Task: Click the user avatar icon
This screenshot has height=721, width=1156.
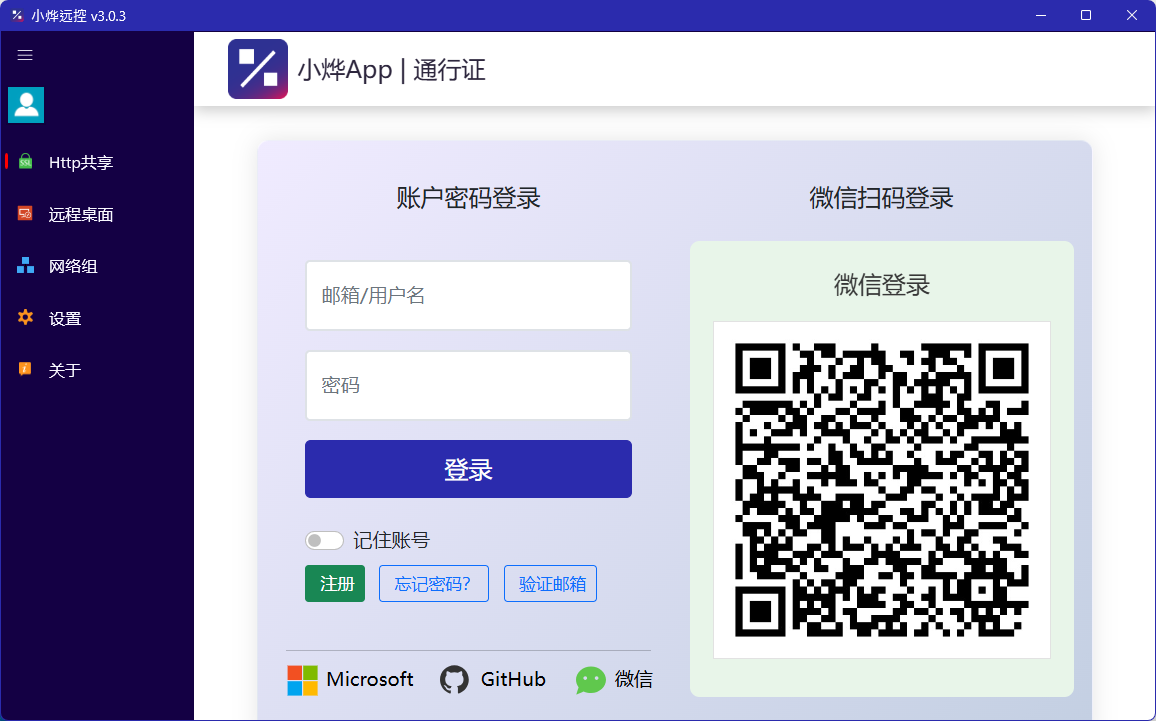Action: tap(26, 105)
